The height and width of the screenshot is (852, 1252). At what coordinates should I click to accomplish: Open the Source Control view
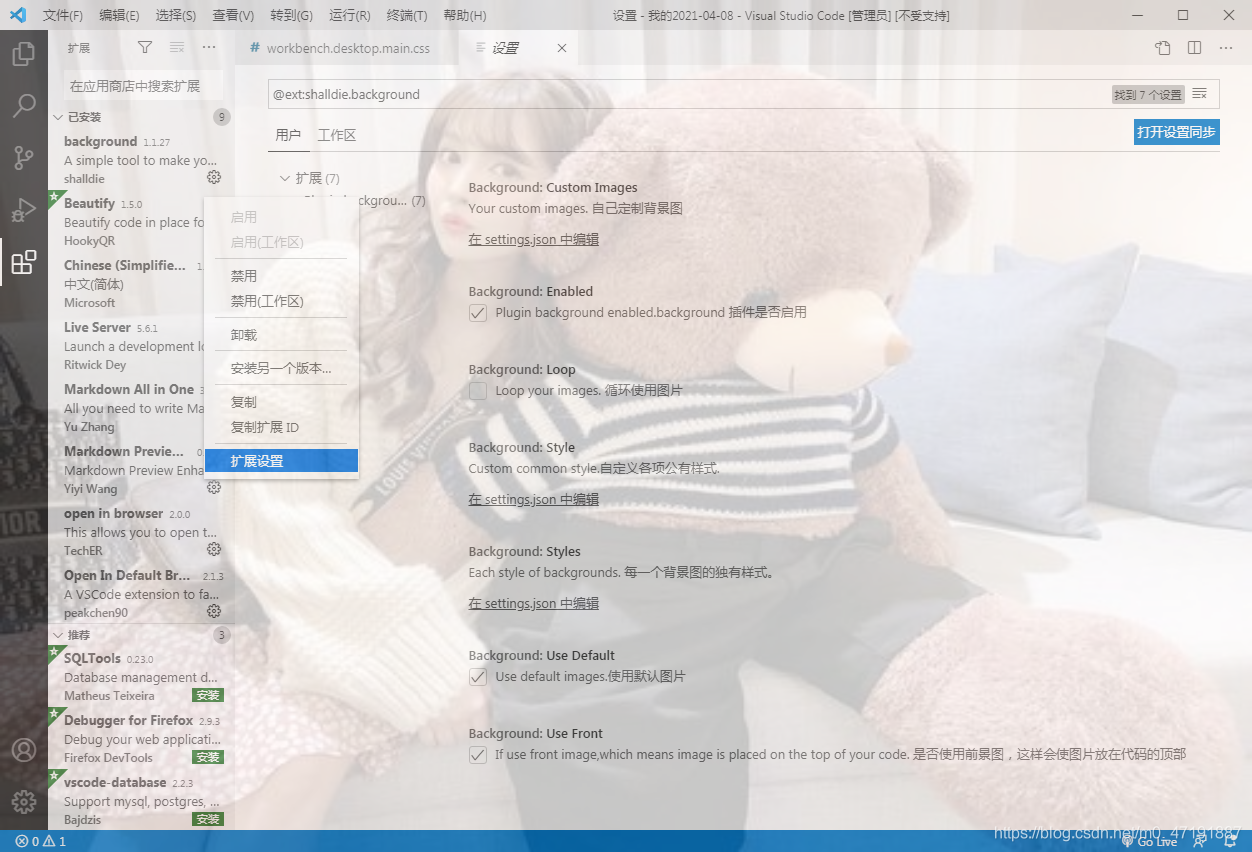pyautogui.click(x=23, y=158)
